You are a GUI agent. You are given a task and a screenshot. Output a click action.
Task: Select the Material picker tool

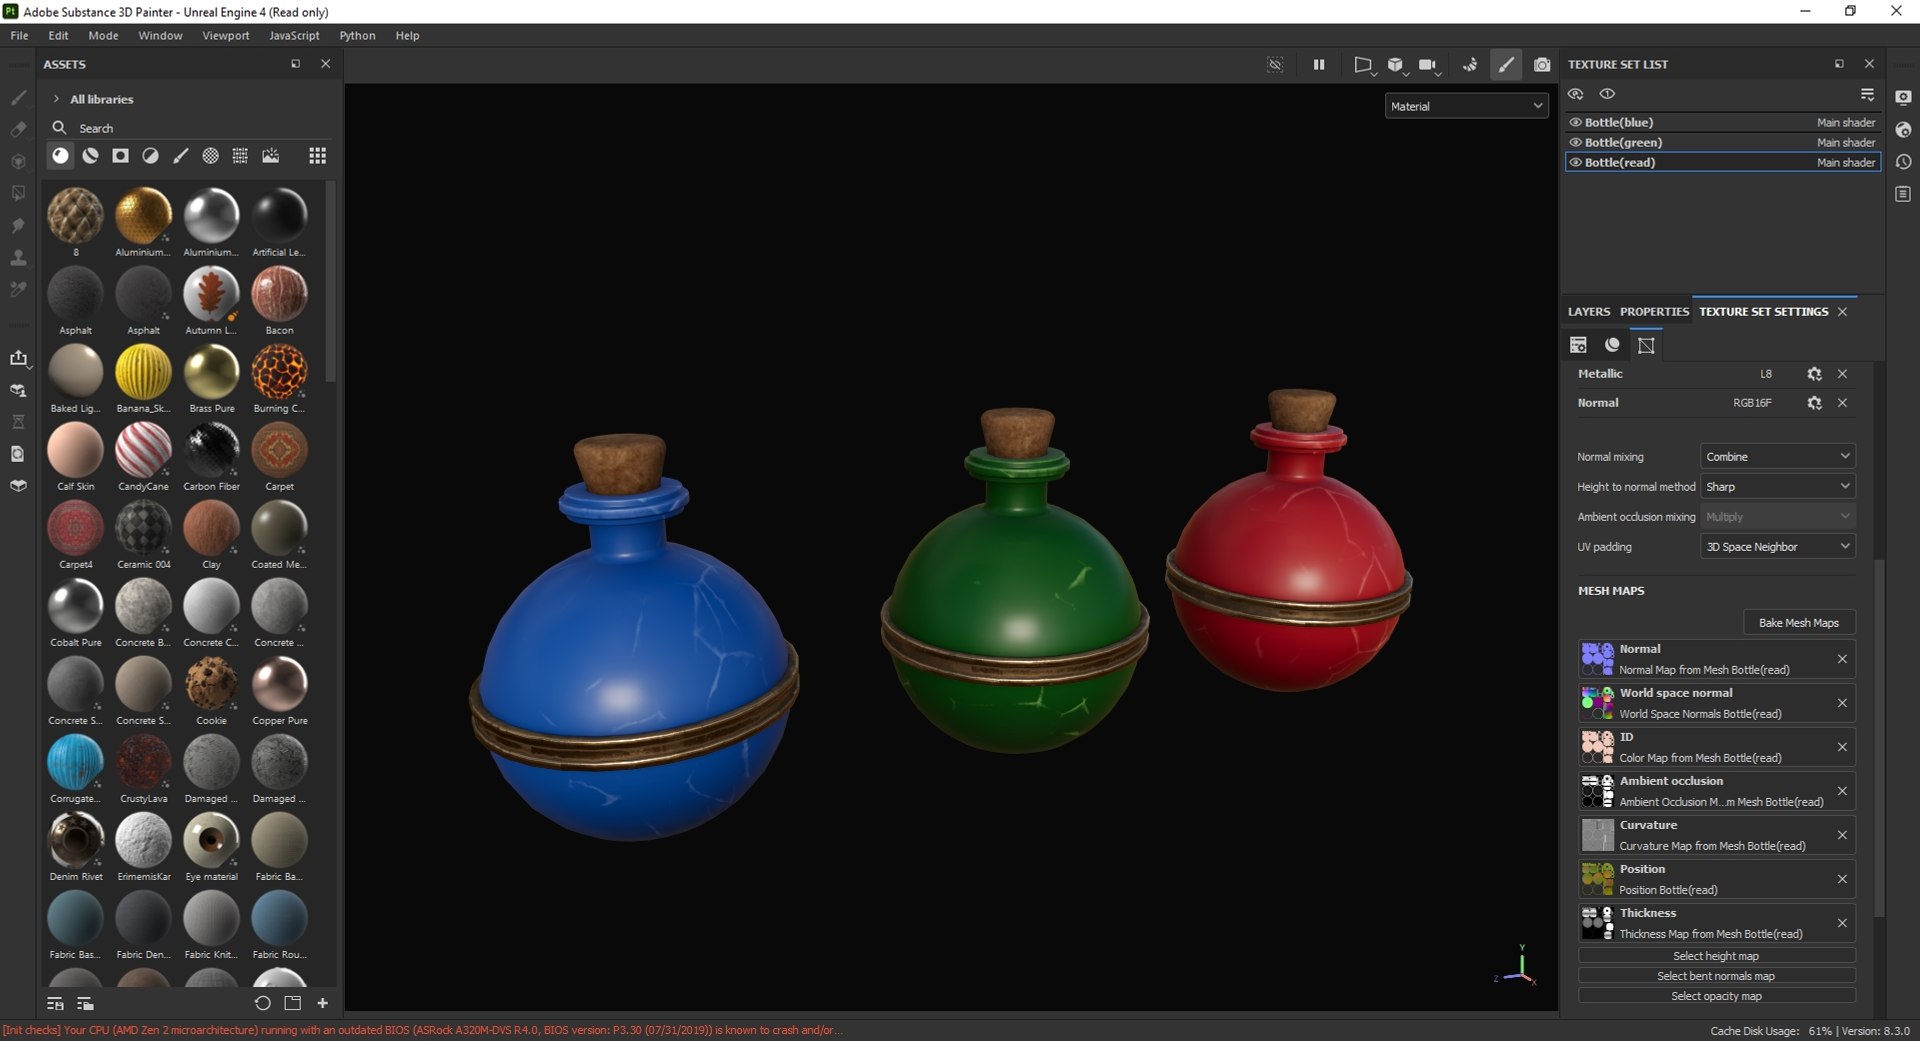[18, 289]
